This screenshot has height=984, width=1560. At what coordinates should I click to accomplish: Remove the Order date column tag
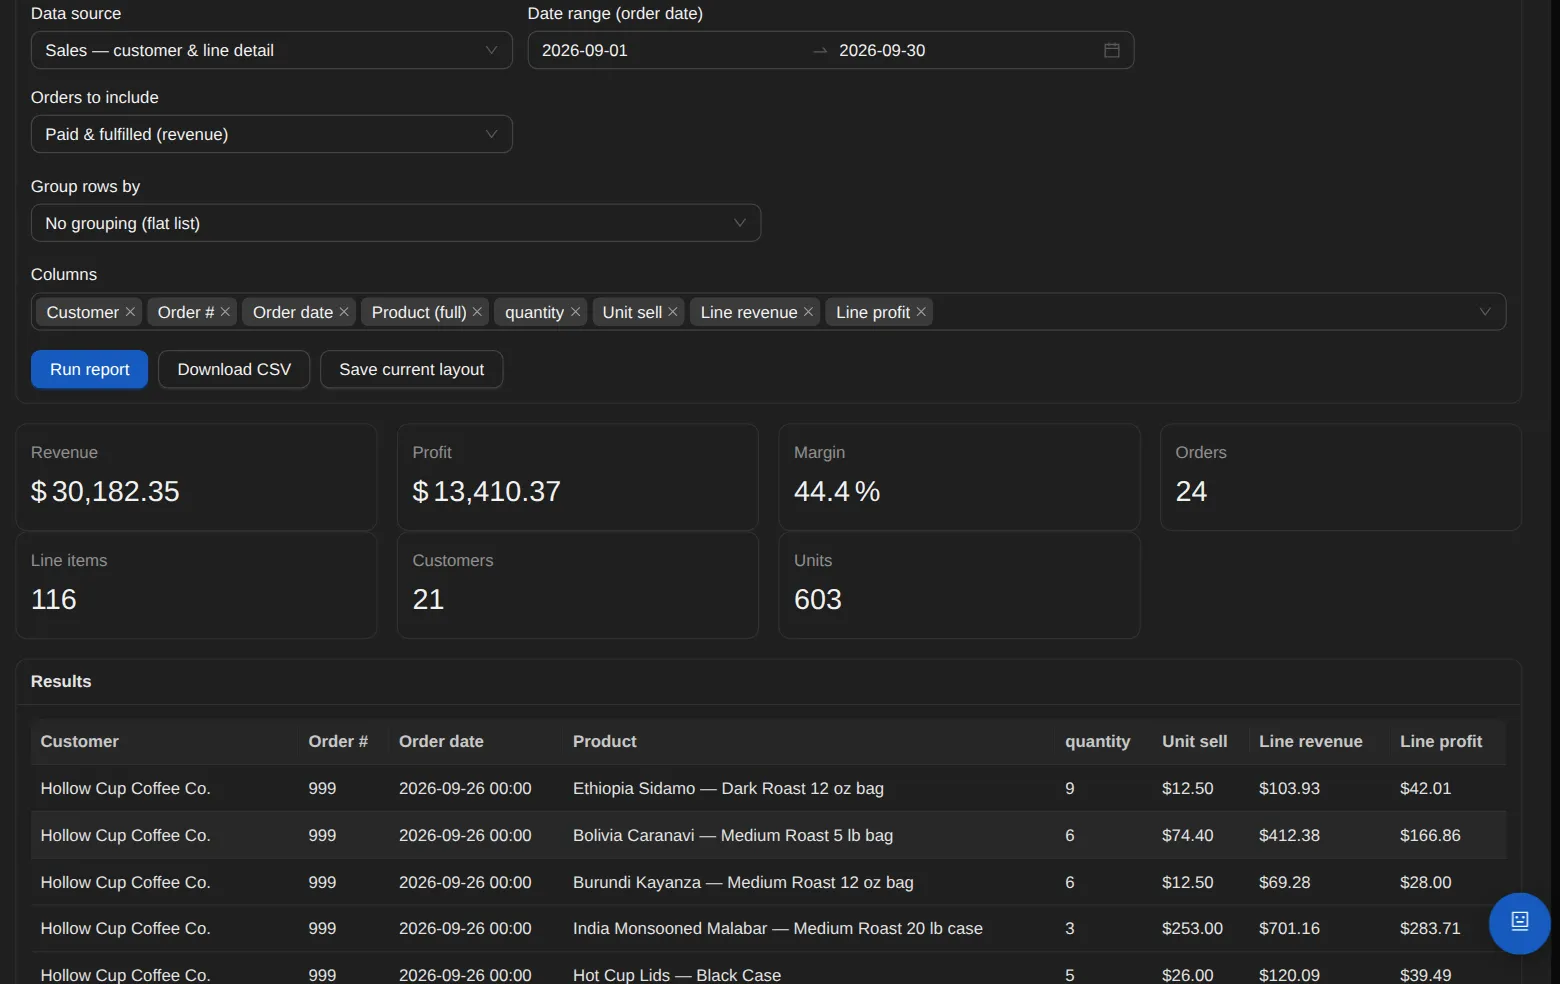[x=344, y=312]
